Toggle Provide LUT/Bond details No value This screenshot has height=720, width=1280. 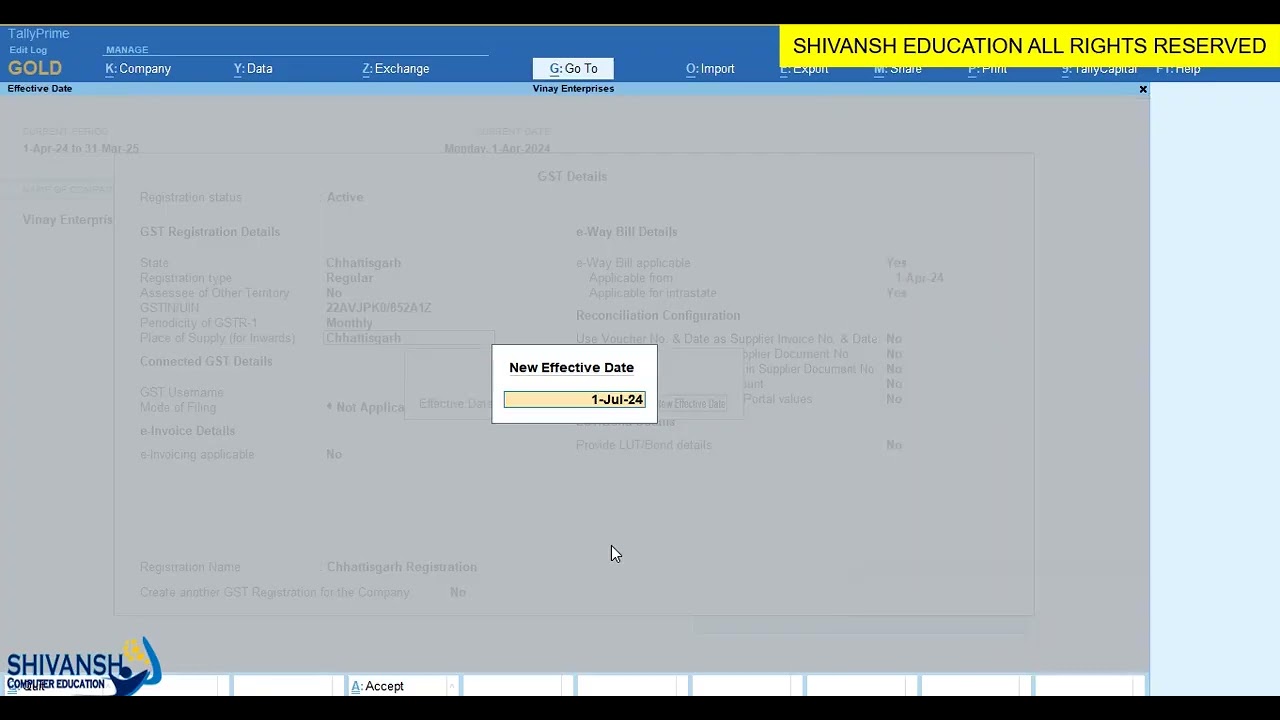pyautogui.click(x=894, y=445)
